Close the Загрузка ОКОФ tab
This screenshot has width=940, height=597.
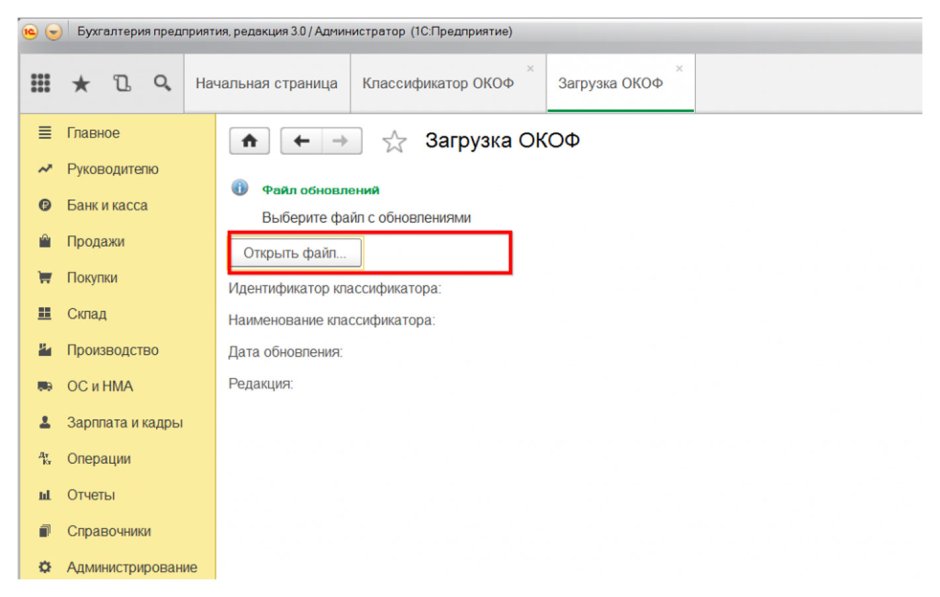coord(679,68)
